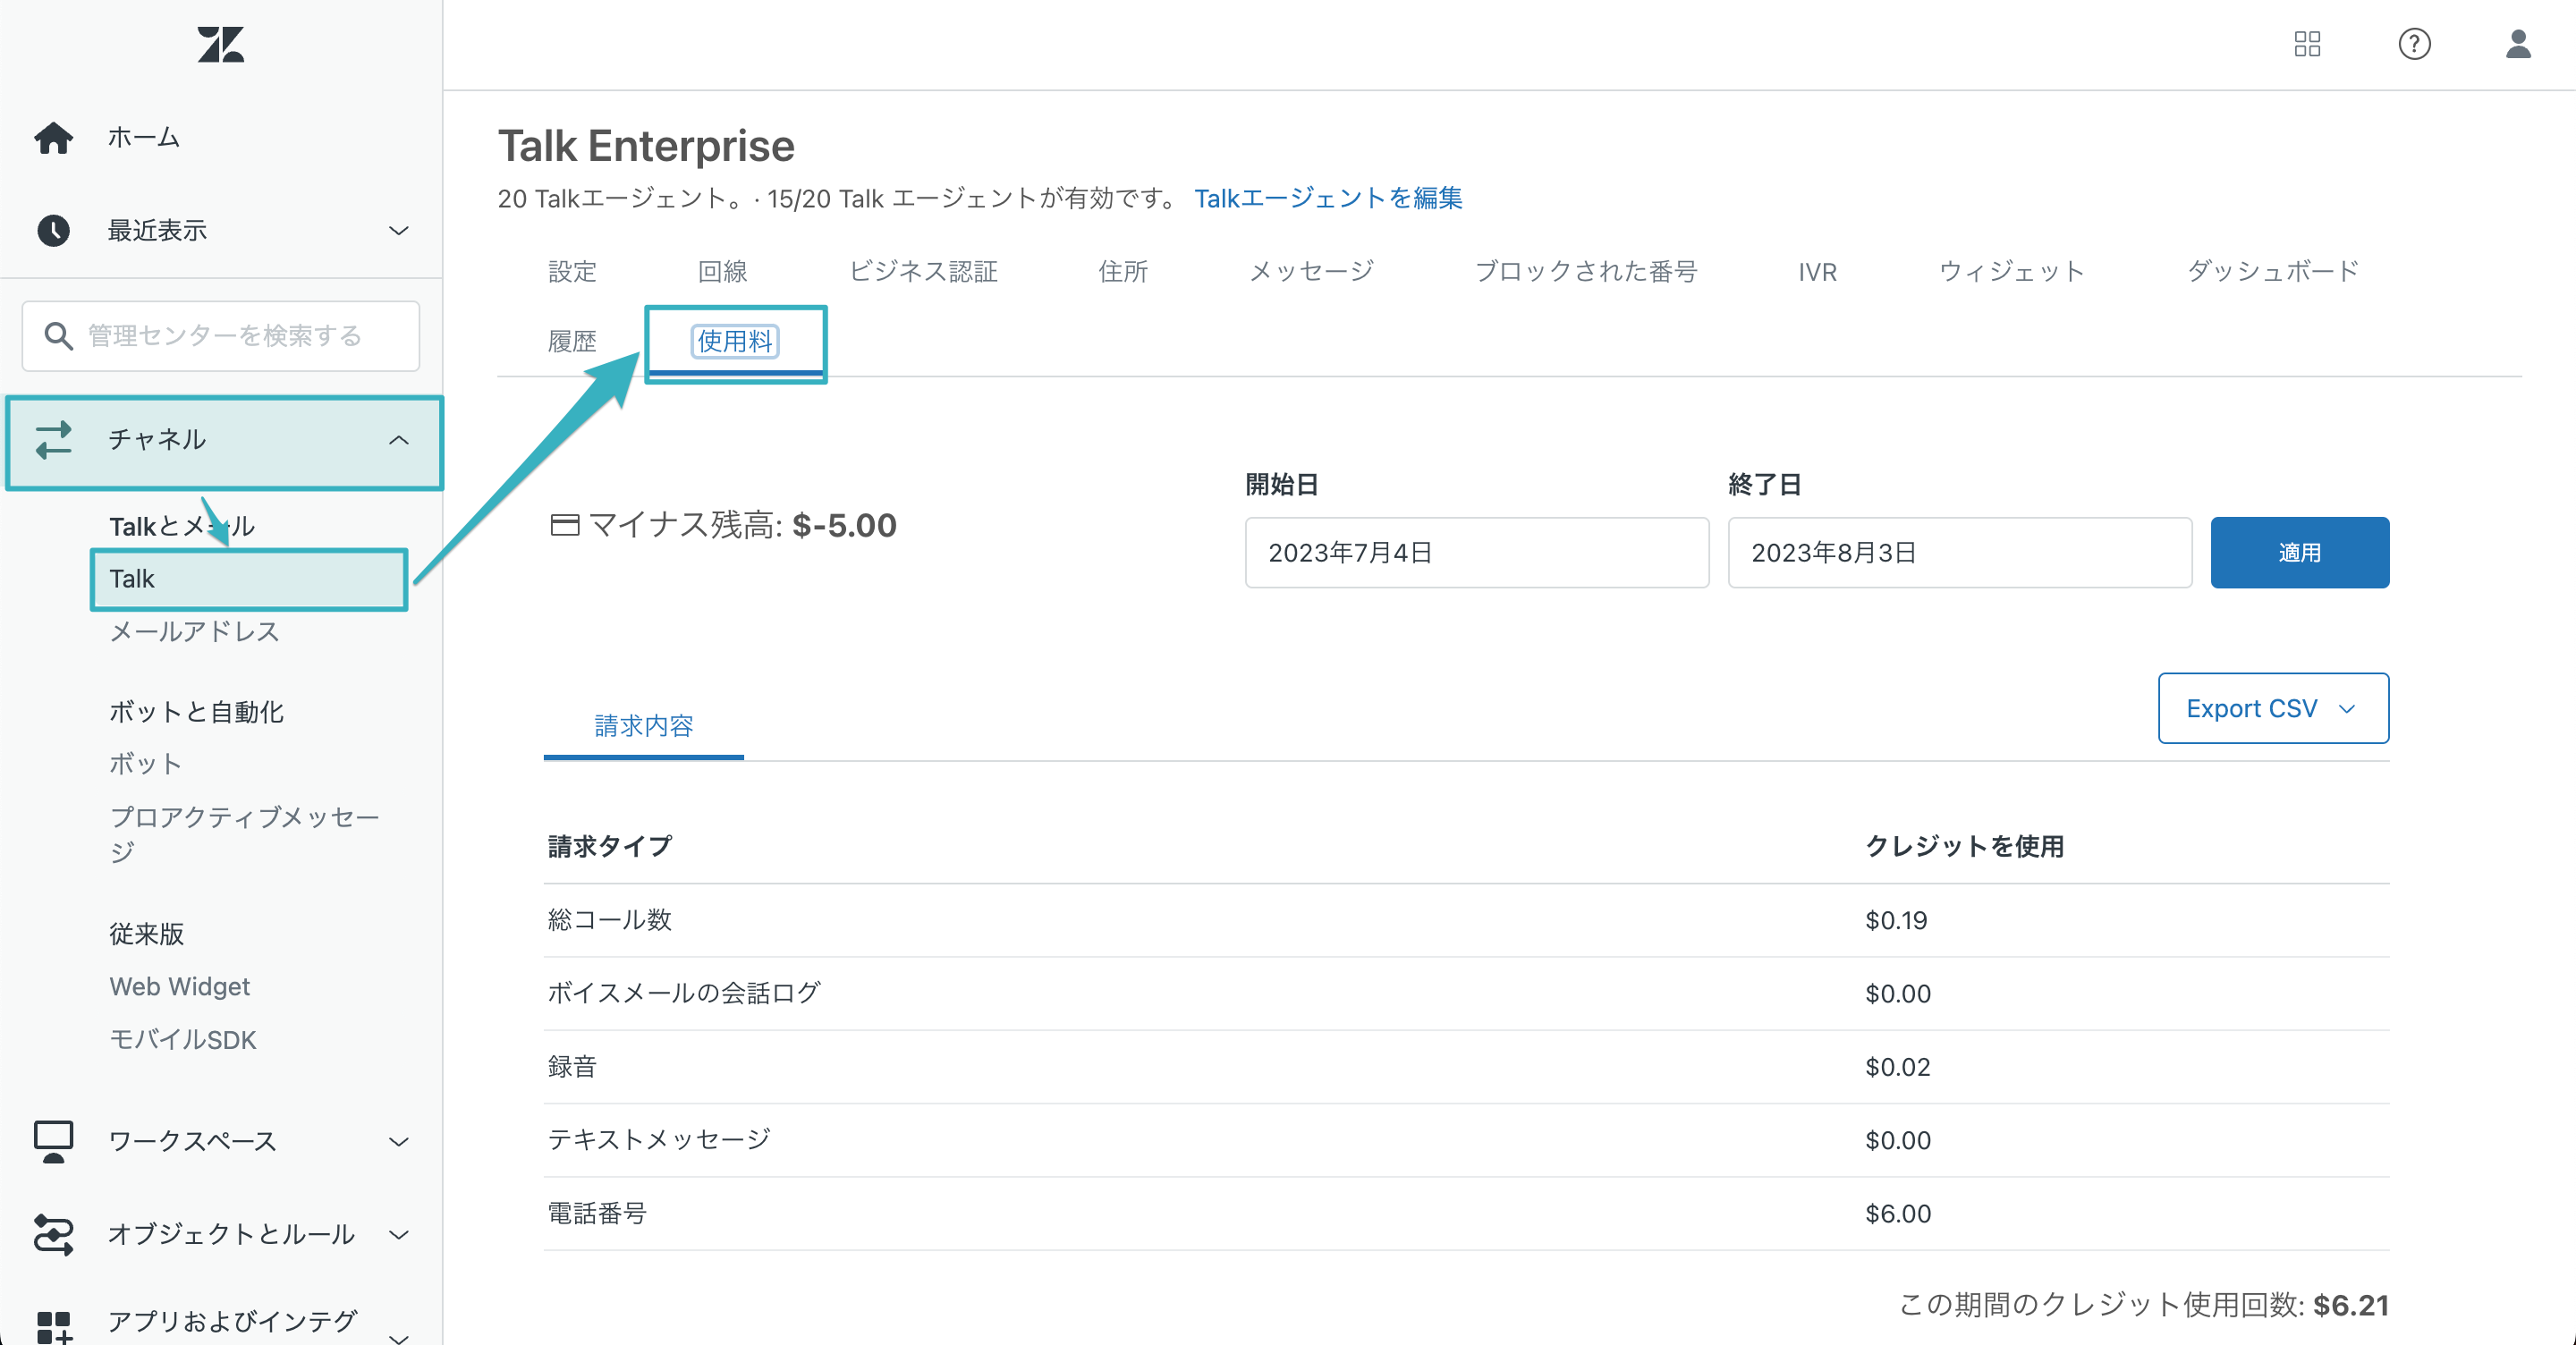This screenshot has height=1345, width=2576.
Task: Click the $6.00 credit value
Action: (x=1898, y=1214)
